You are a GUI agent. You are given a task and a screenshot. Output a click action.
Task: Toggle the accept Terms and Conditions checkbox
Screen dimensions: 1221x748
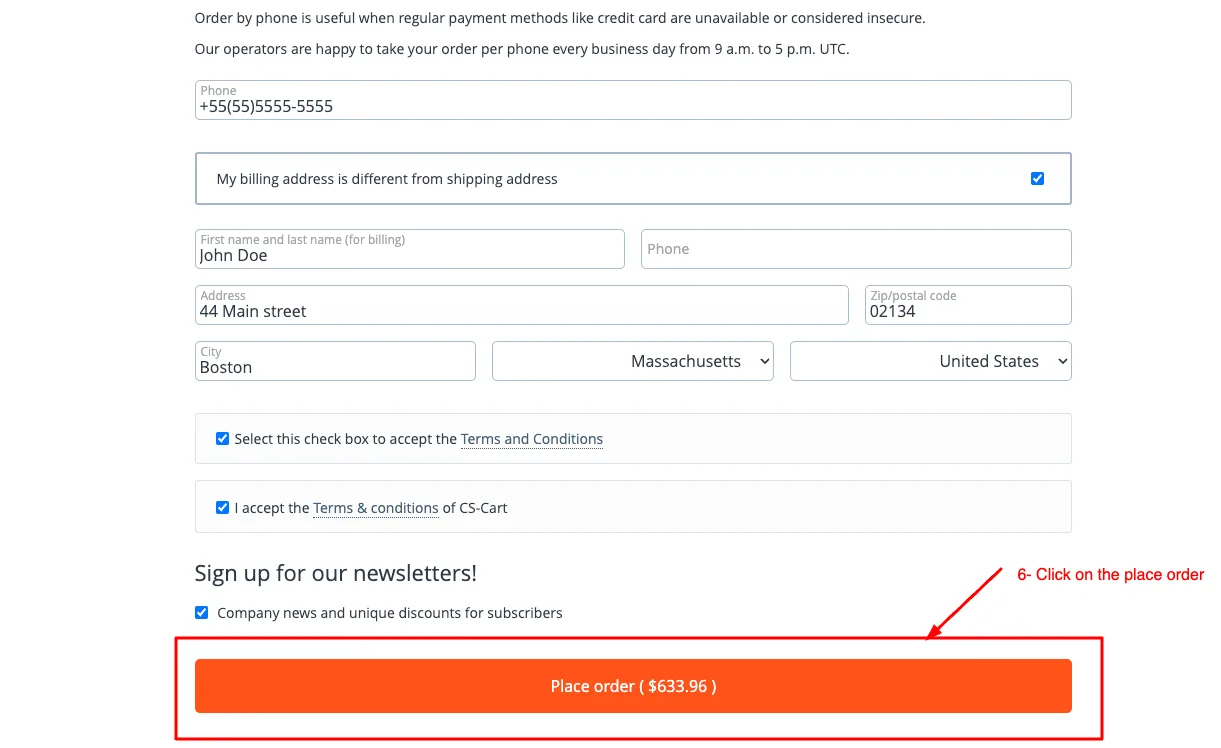(x=223, y=439)
